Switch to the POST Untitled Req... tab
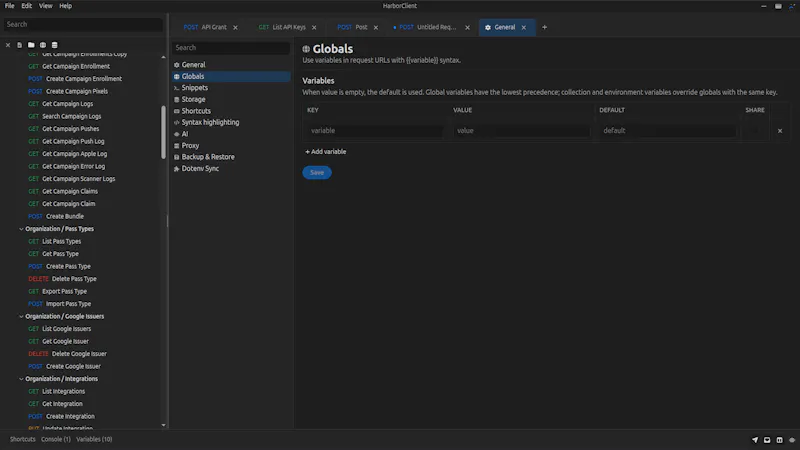Screen dimensions: 800x450 [x=425, y=27]
